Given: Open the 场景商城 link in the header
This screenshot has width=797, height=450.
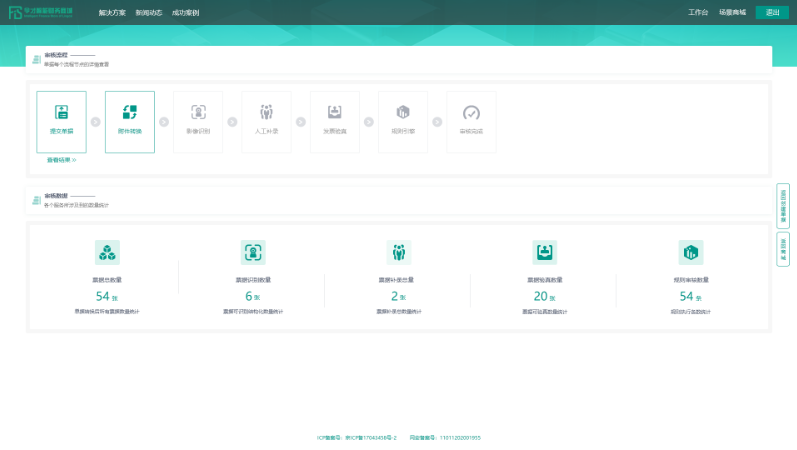Looking at the screenshot, I should [733, 12].
